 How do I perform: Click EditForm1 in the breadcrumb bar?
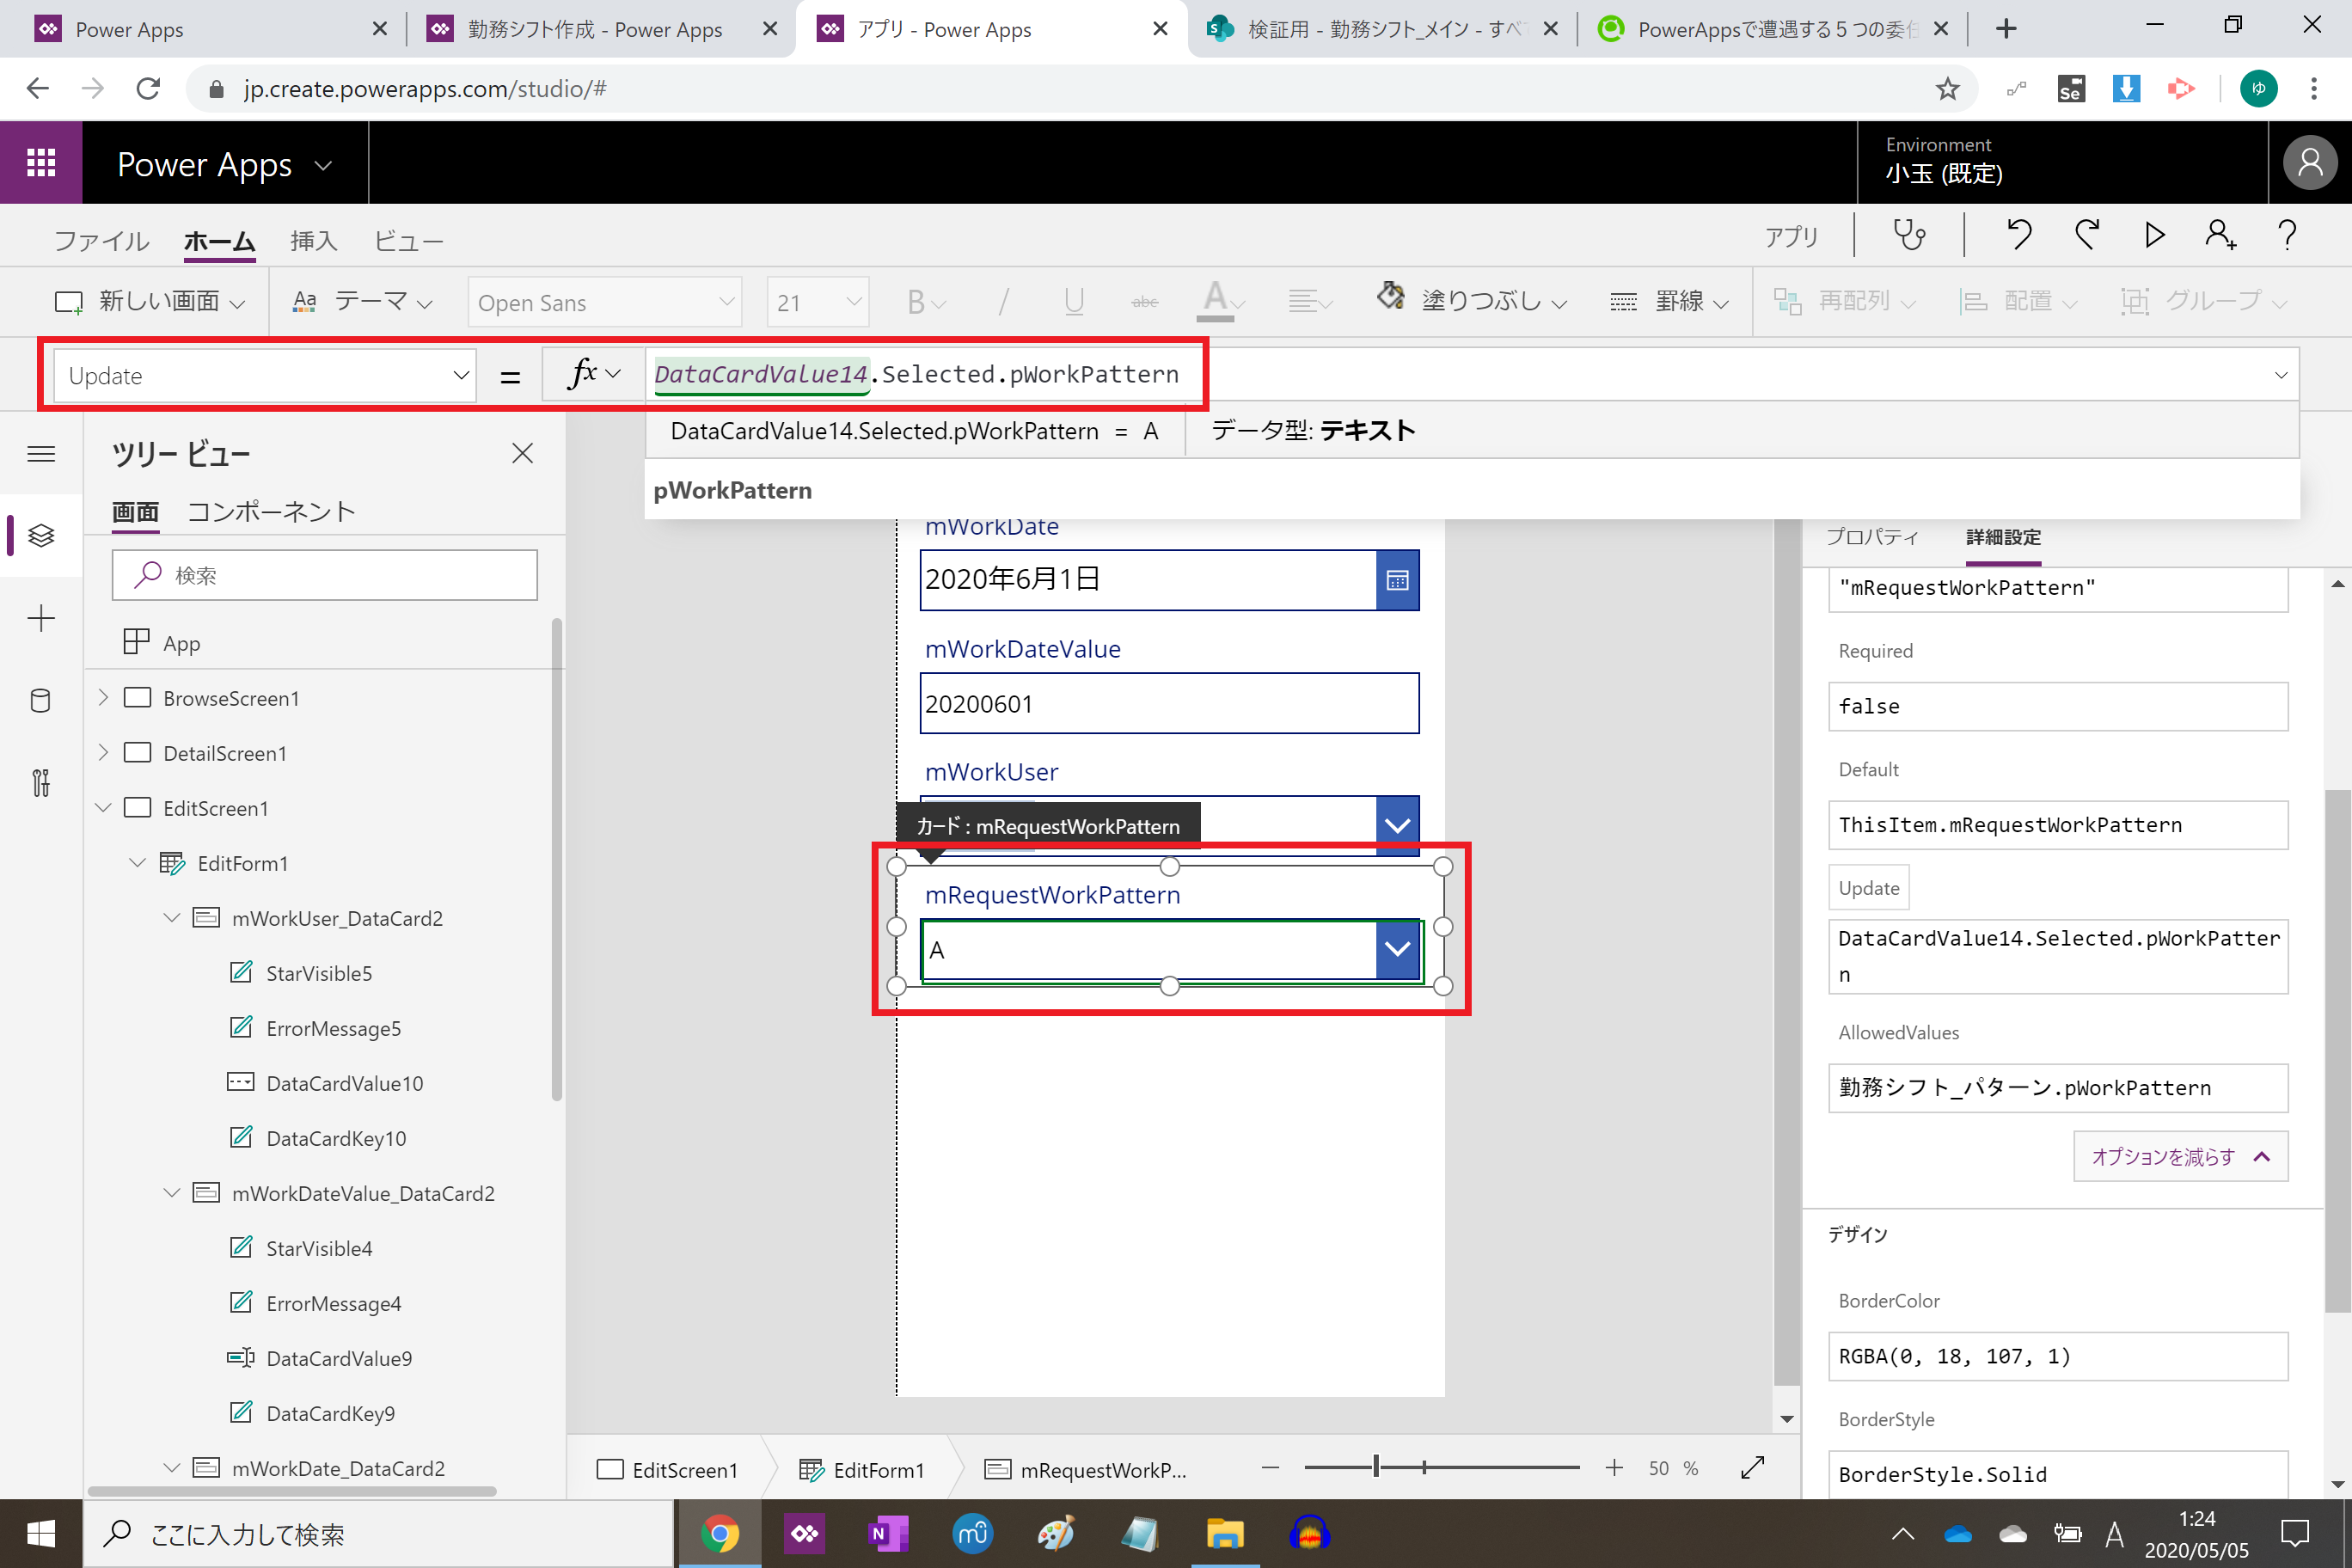click(862, 1470)
